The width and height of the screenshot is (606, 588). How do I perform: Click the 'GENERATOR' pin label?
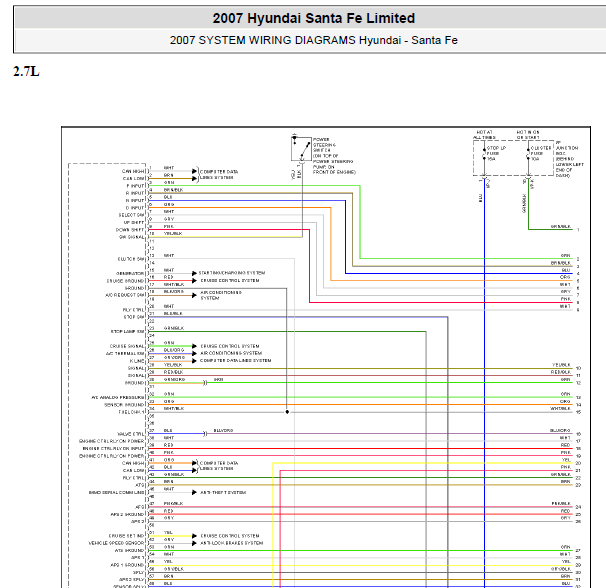click(x=130, y=274)
